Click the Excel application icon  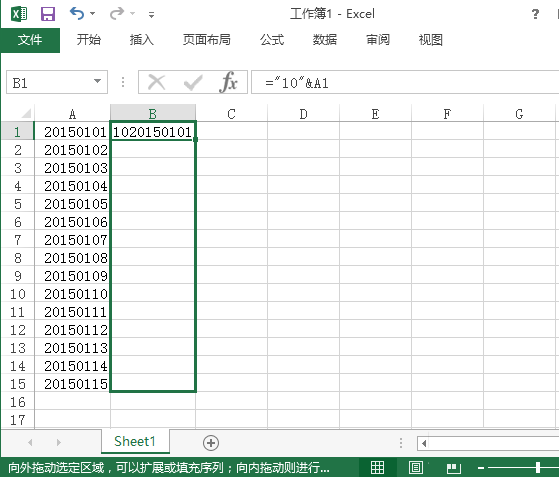coord(19,14)
